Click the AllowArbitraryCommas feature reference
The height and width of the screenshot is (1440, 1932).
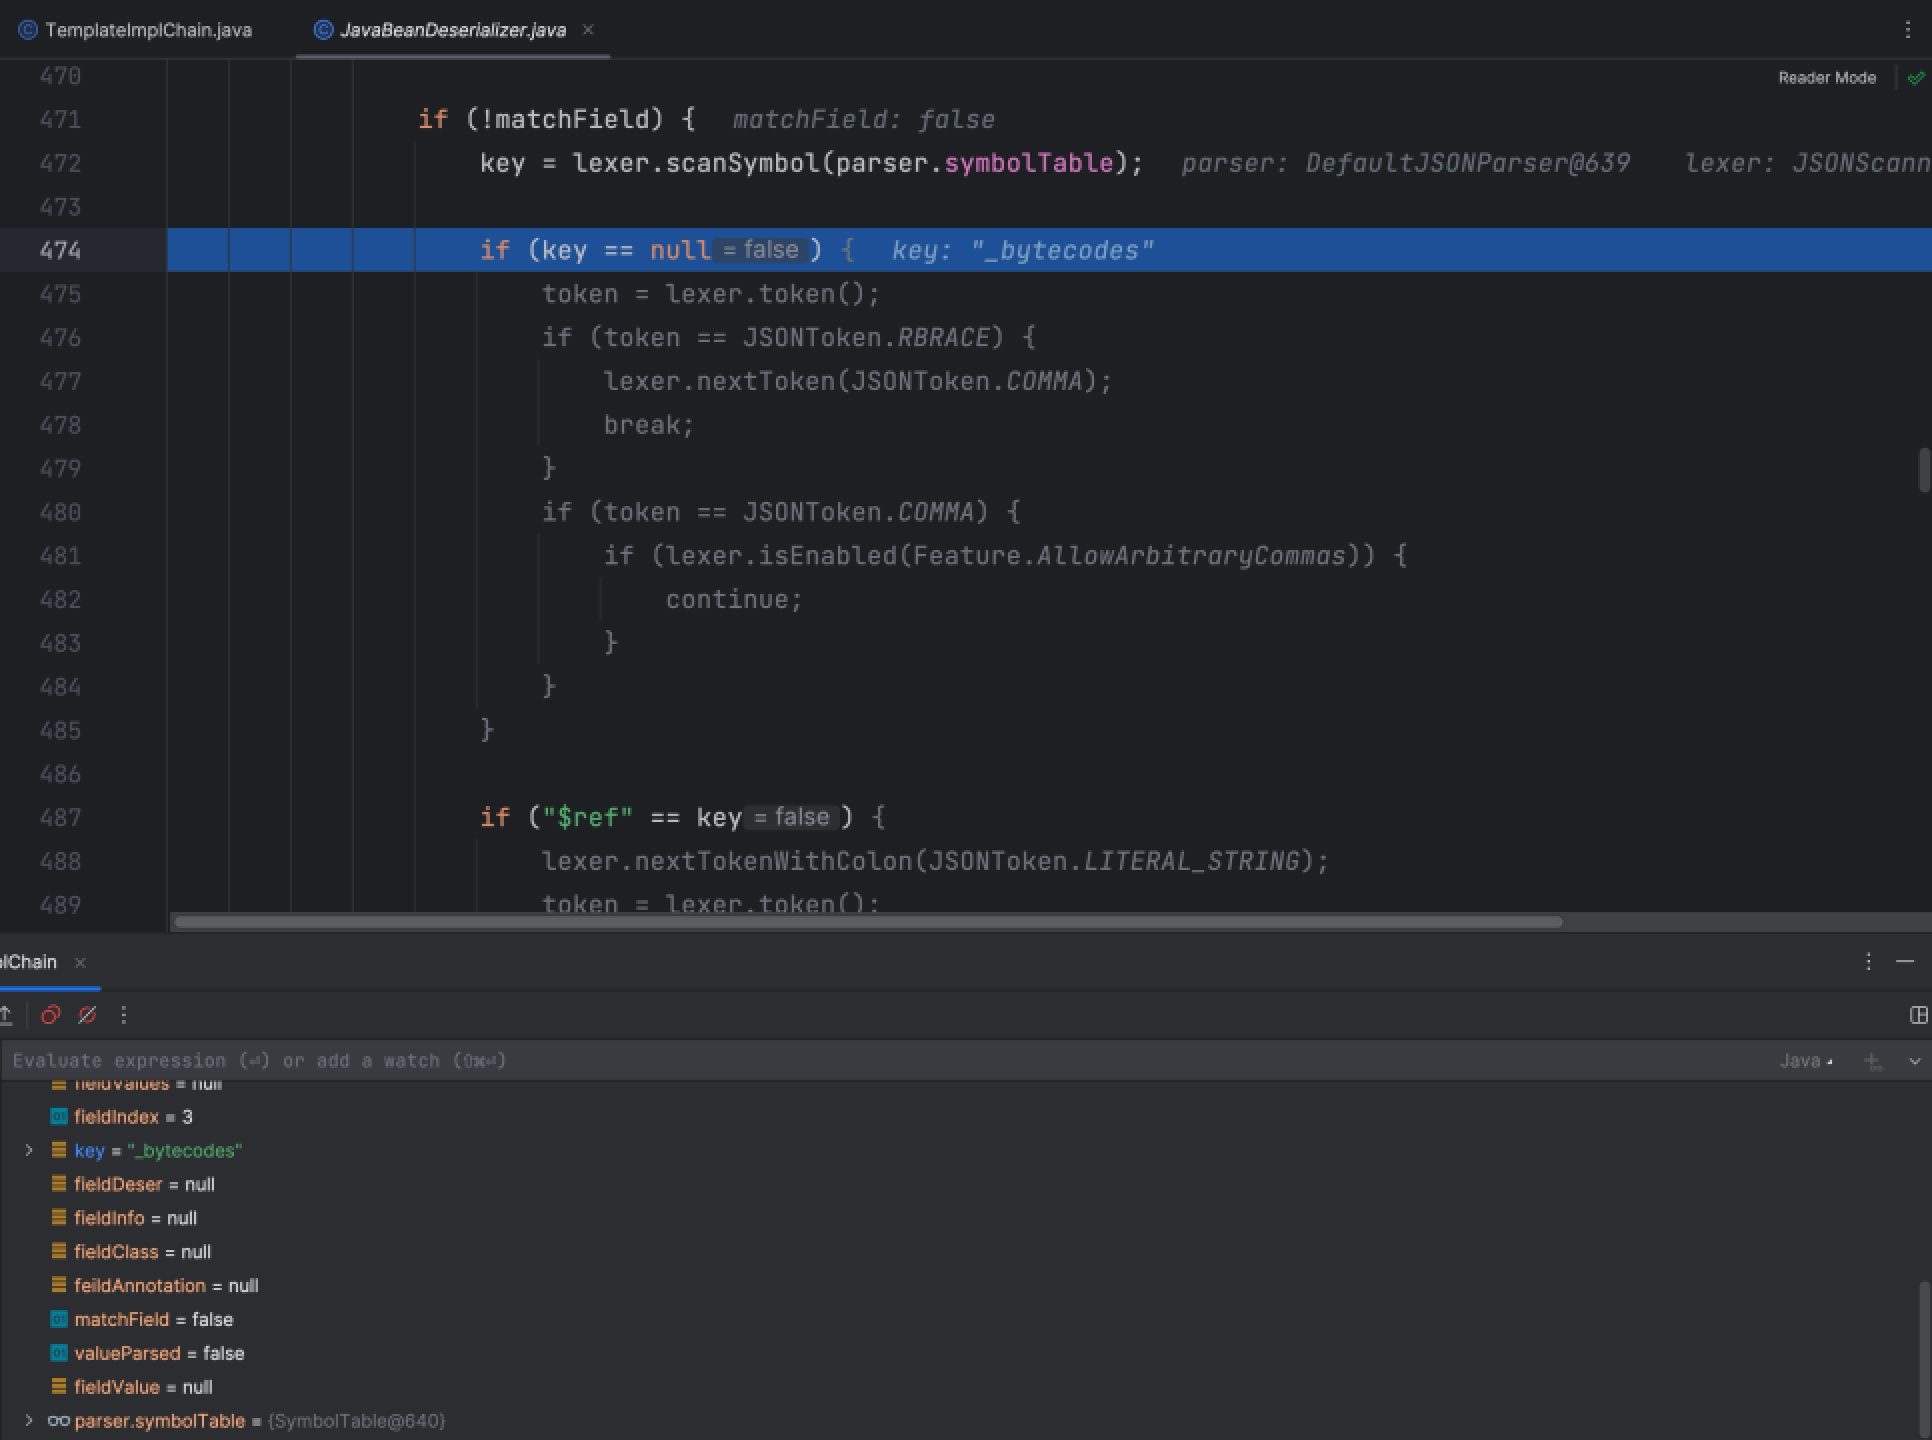tap(1190, 556)
